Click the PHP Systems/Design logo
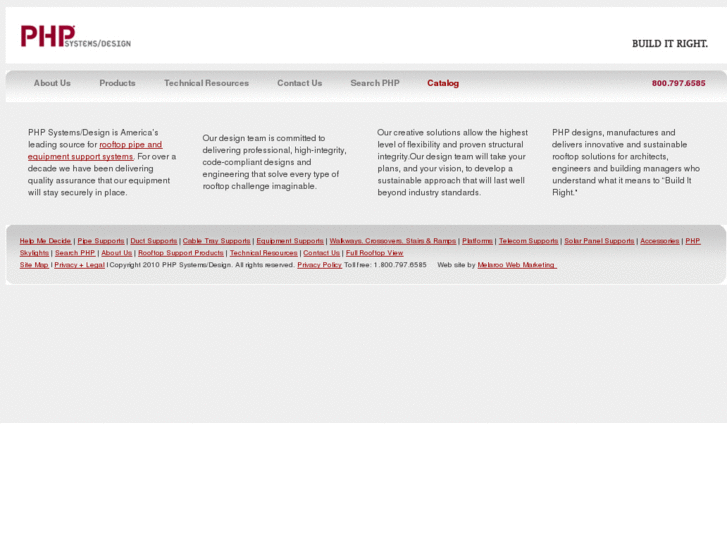Viewport: 727px width, 545px height. [x=76, y=36]
